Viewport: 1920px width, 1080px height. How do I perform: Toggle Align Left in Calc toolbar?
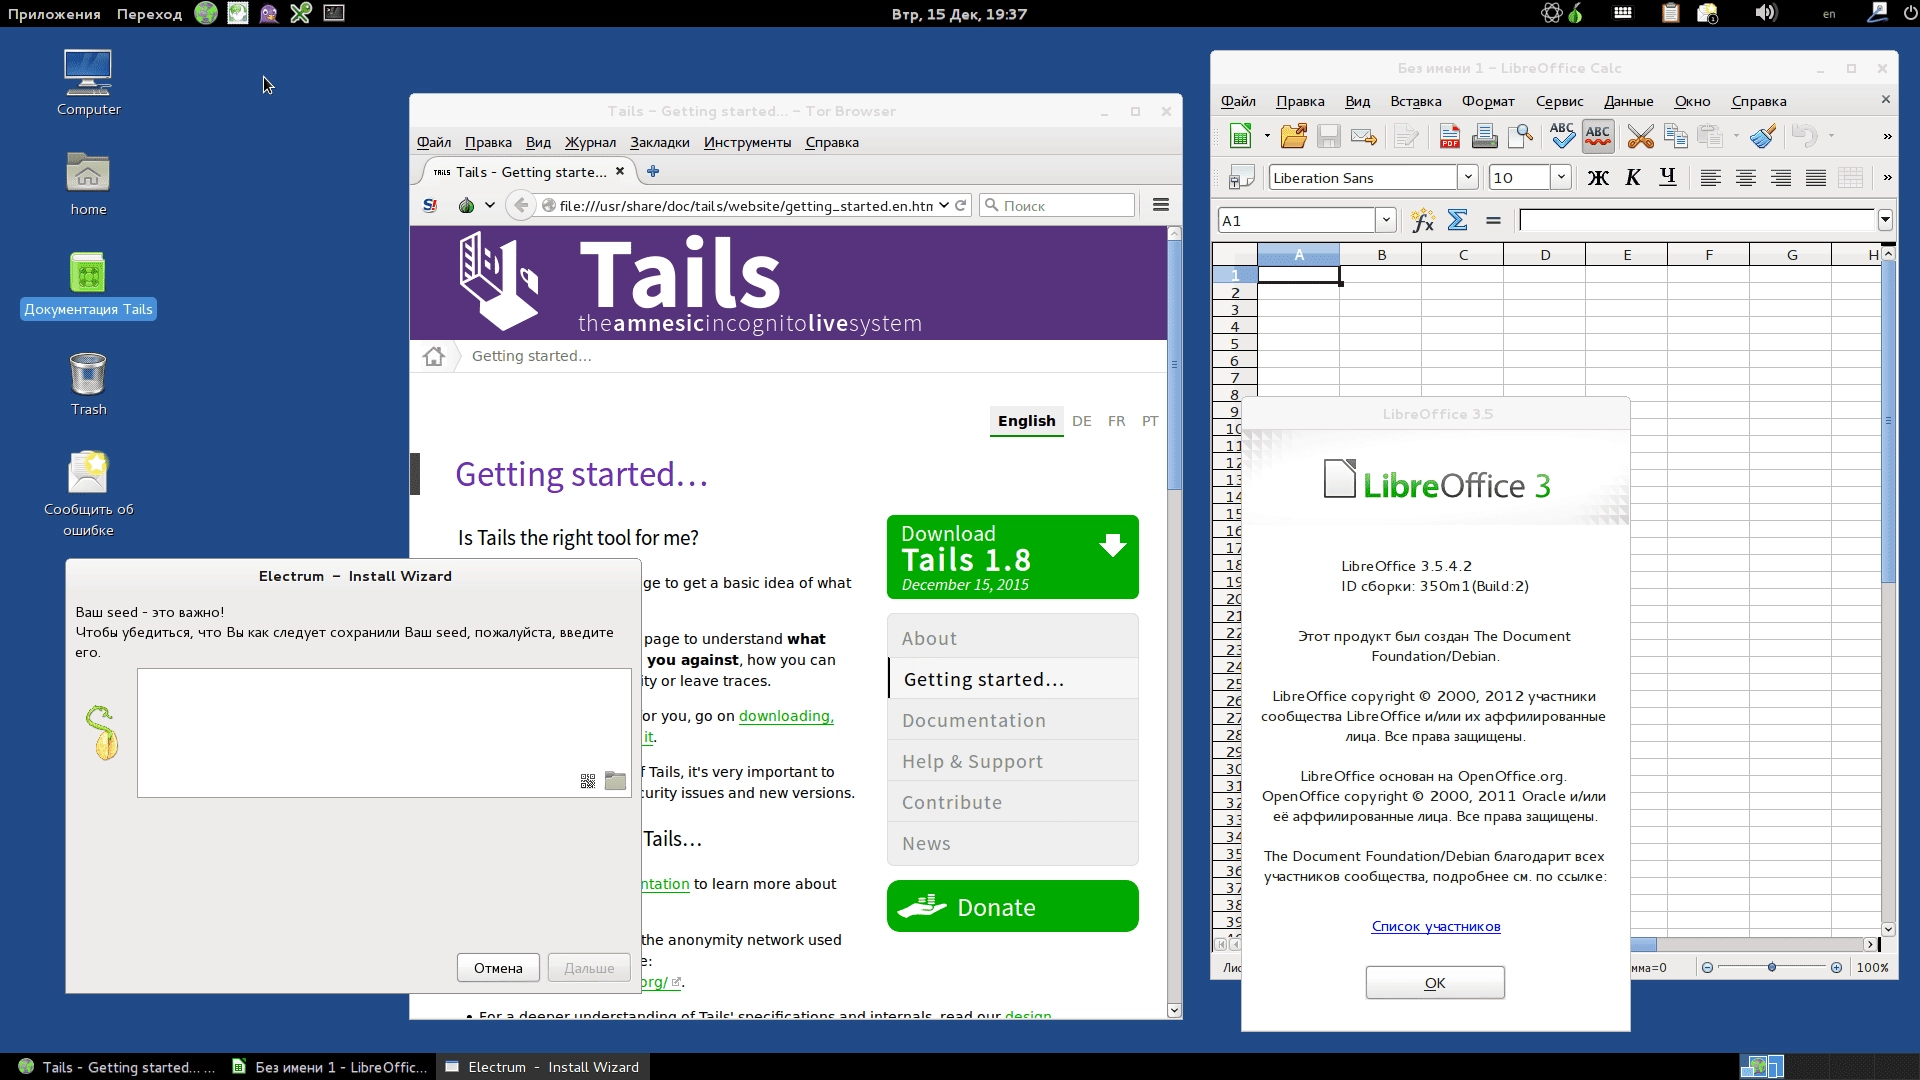[1711, 178]
